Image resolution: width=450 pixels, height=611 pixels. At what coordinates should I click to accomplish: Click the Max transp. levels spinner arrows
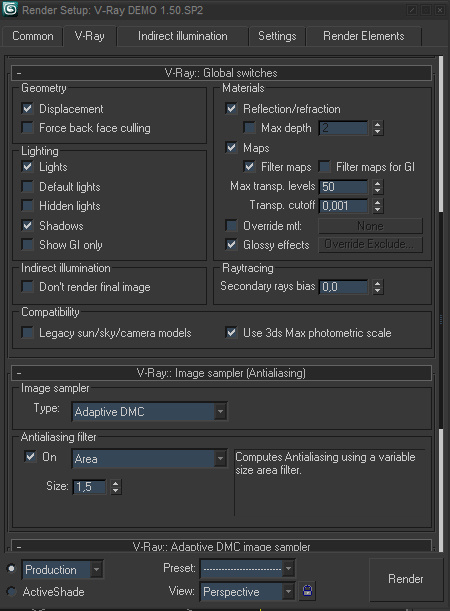coord(377,187)
